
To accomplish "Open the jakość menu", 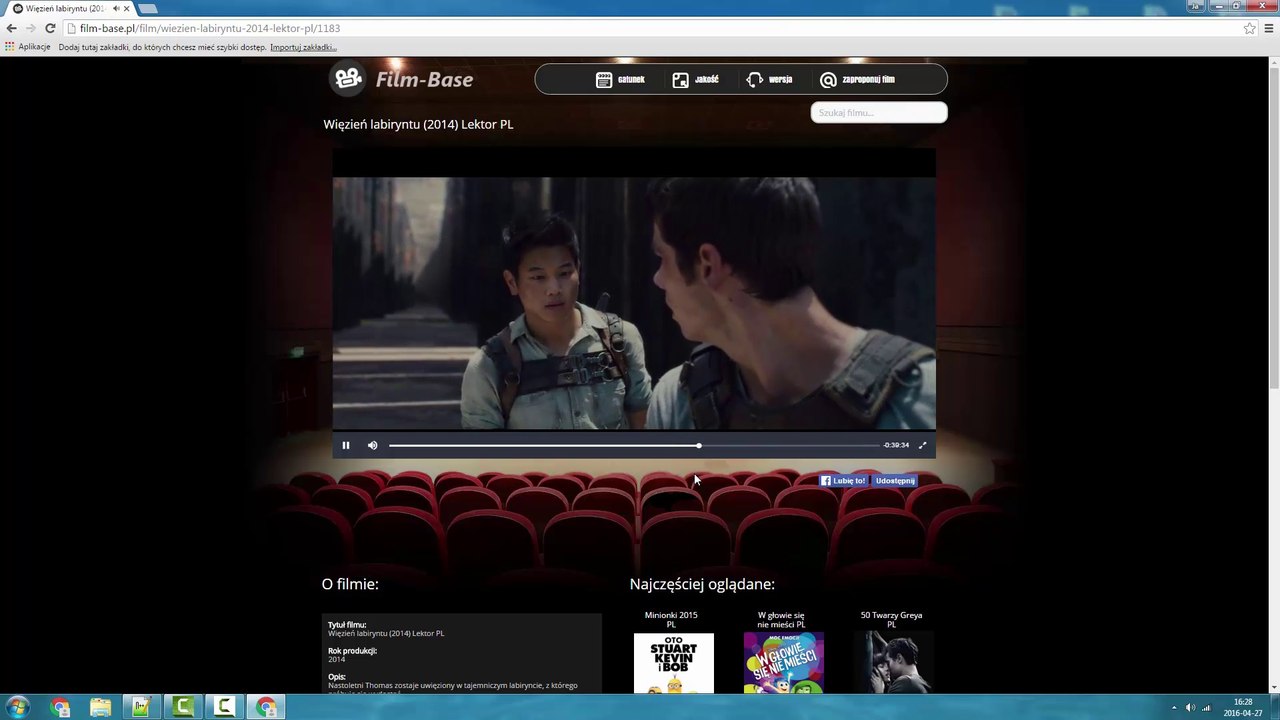I will 695,80.
